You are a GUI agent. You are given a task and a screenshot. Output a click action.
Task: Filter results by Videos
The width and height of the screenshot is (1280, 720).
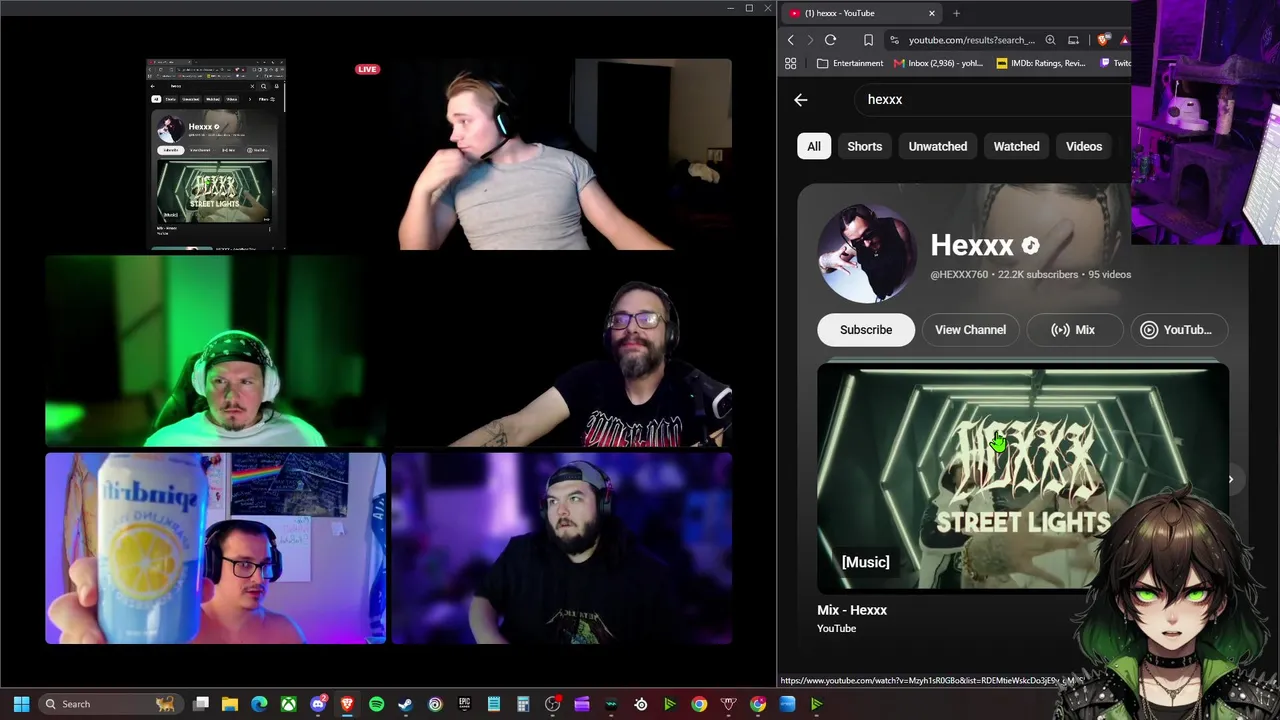coord(1084,146)
